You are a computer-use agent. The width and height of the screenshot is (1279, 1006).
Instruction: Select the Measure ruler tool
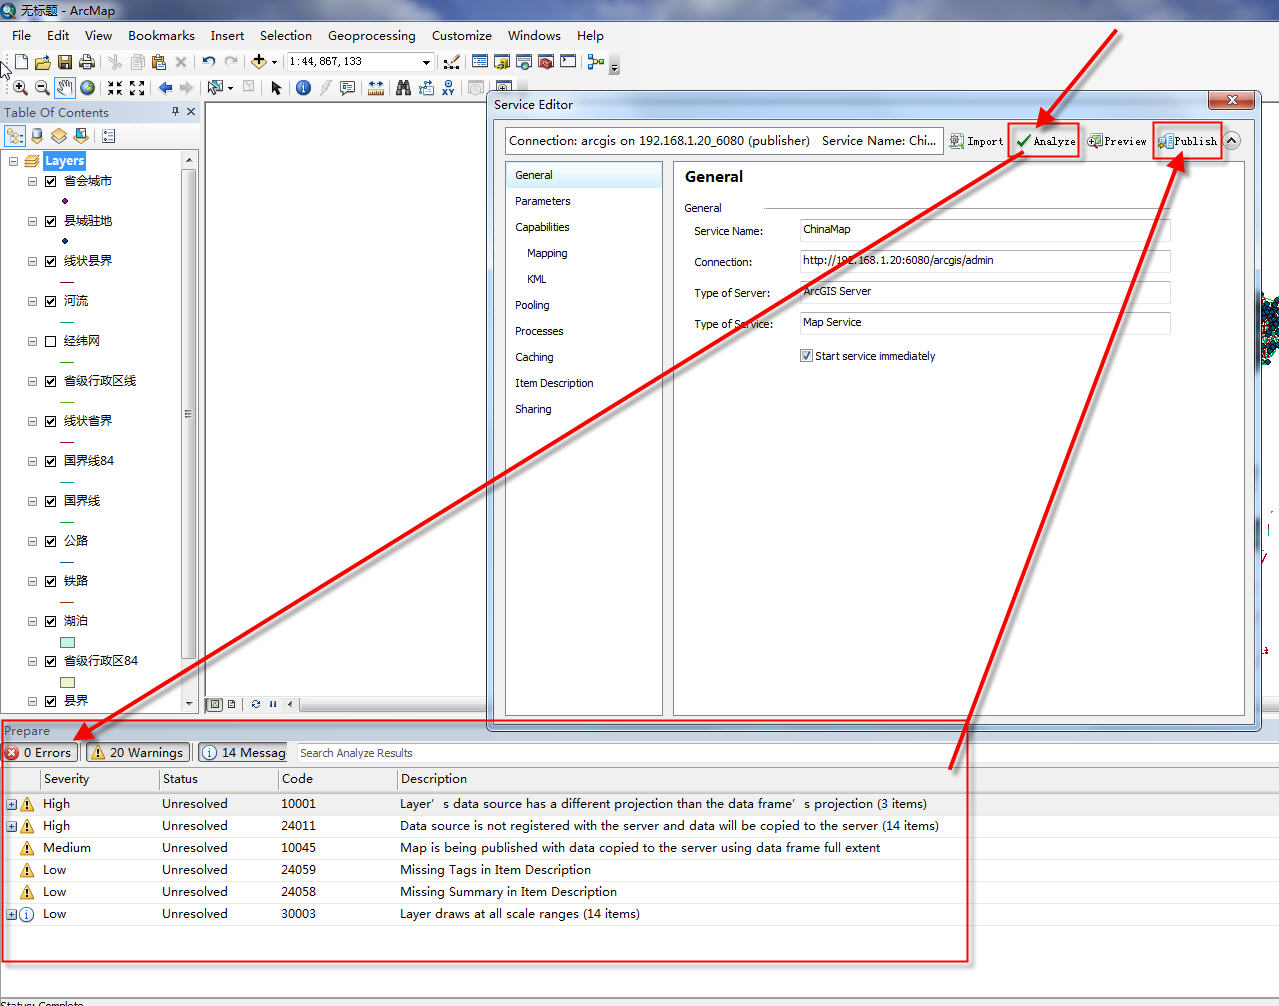point(376,88)
